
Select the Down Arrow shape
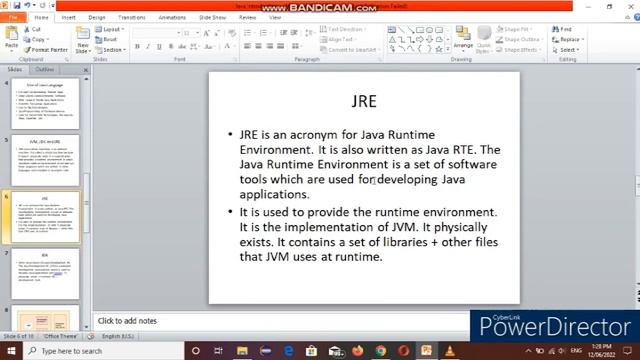(x=429, y=40)
